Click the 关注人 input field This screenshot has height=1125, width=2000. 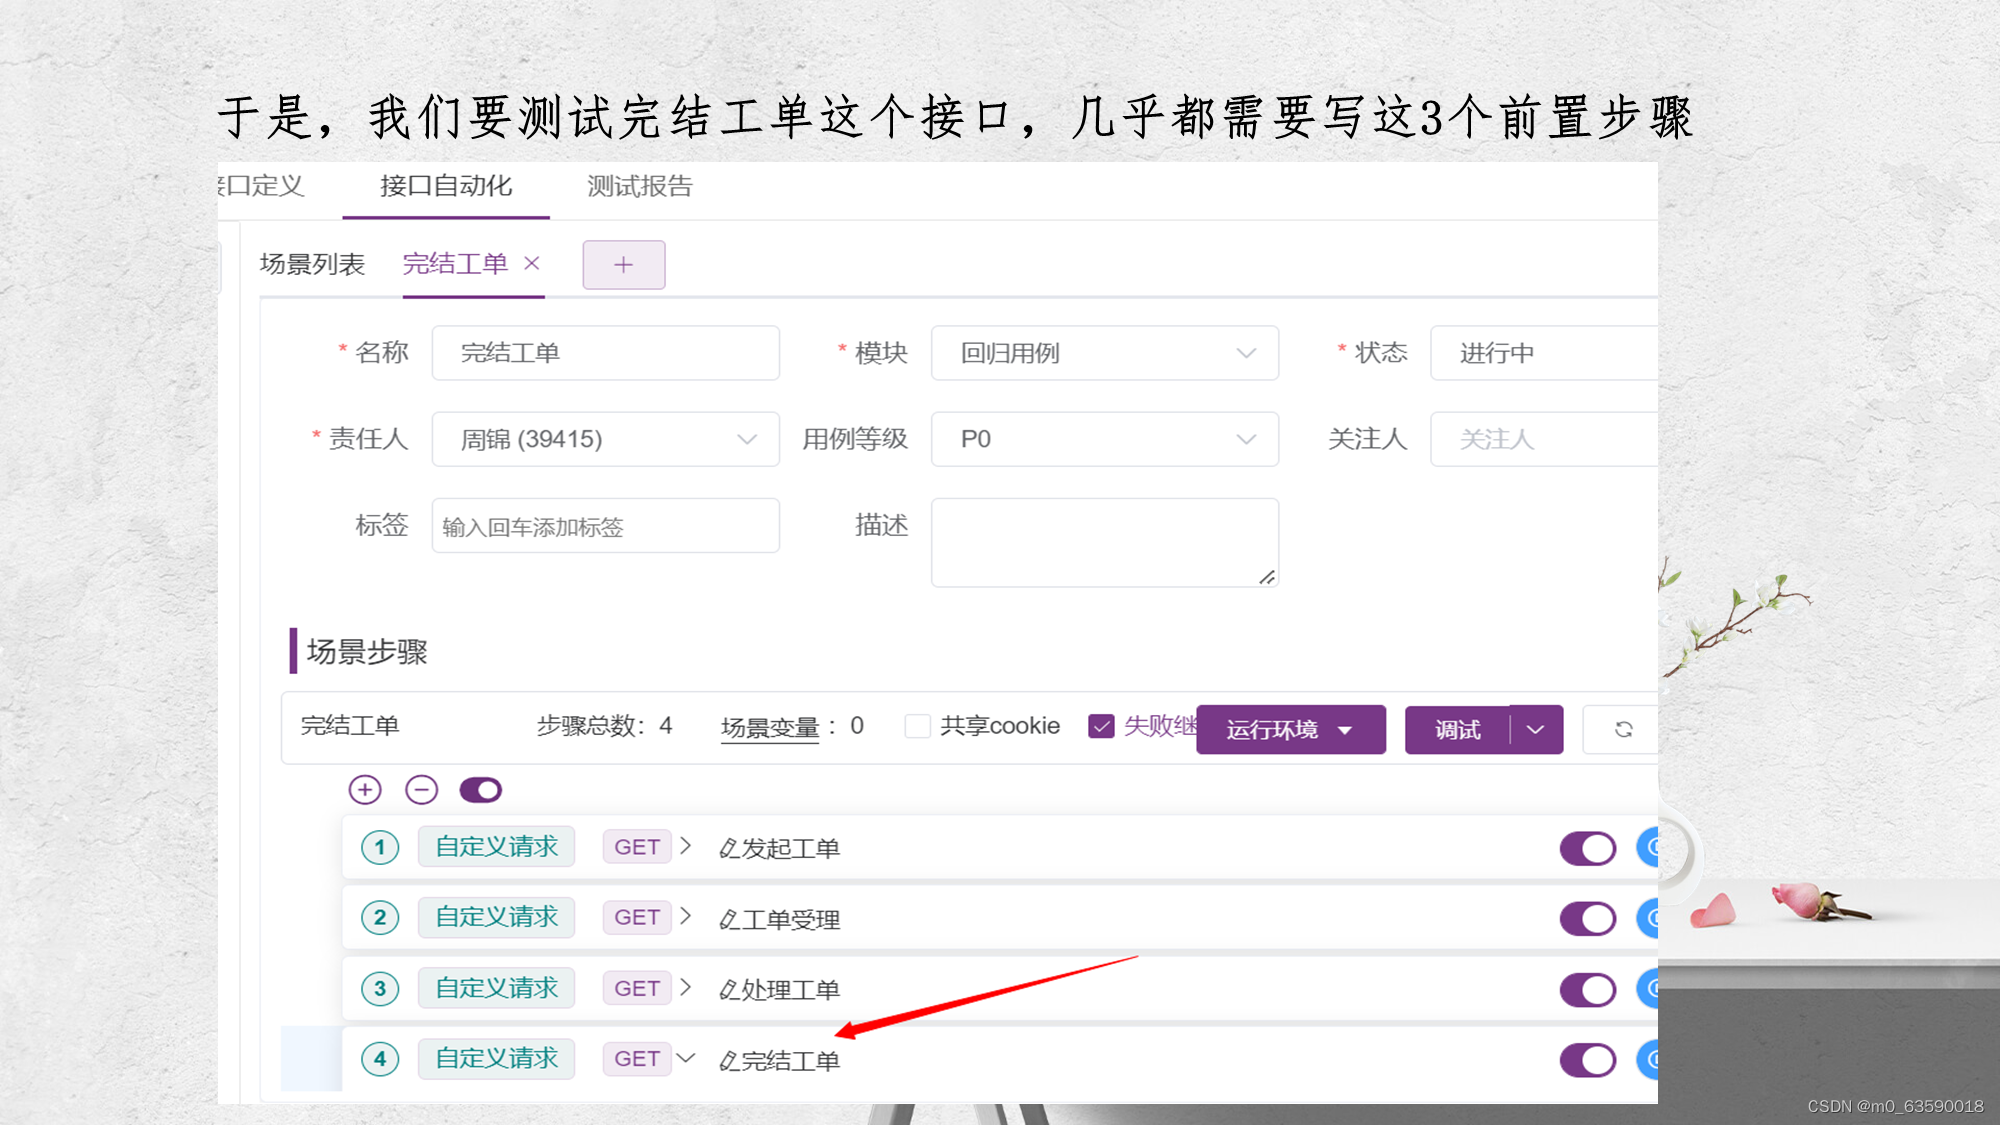click(1544, 439)
